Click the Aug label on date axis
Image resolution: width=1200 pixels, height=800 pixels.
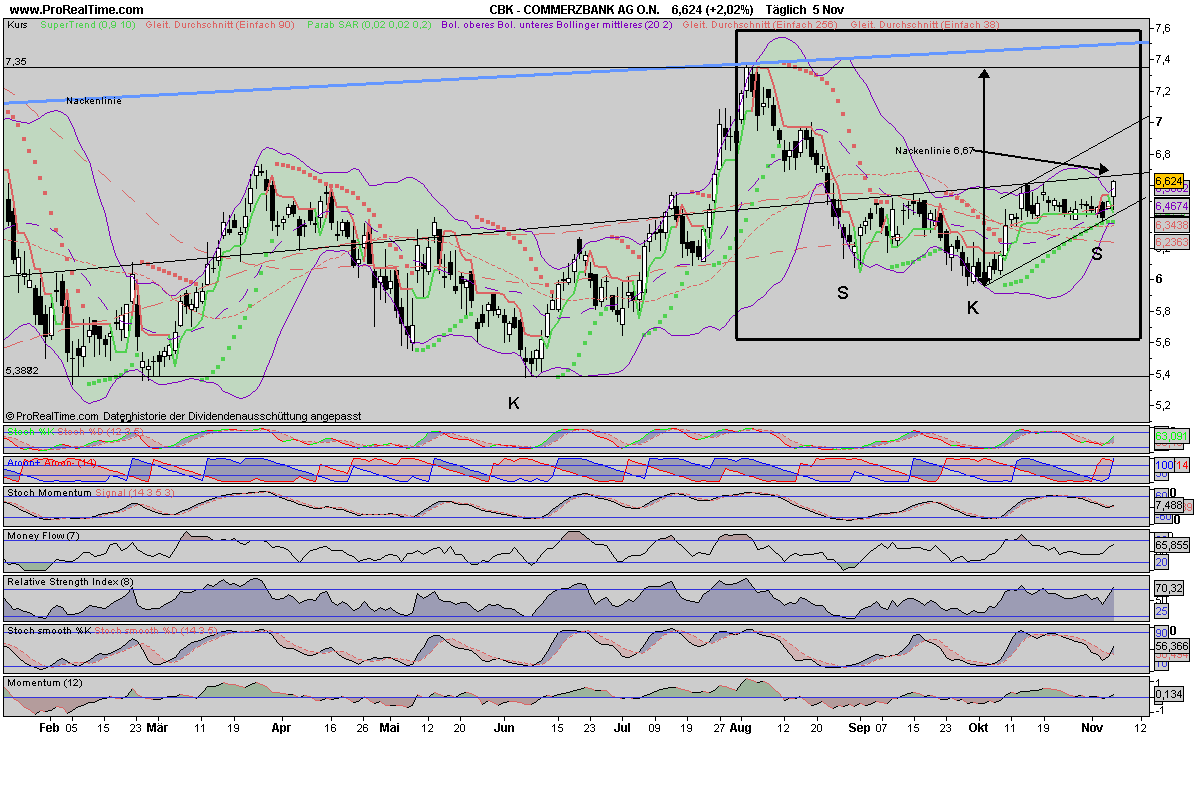coord(741,729)
